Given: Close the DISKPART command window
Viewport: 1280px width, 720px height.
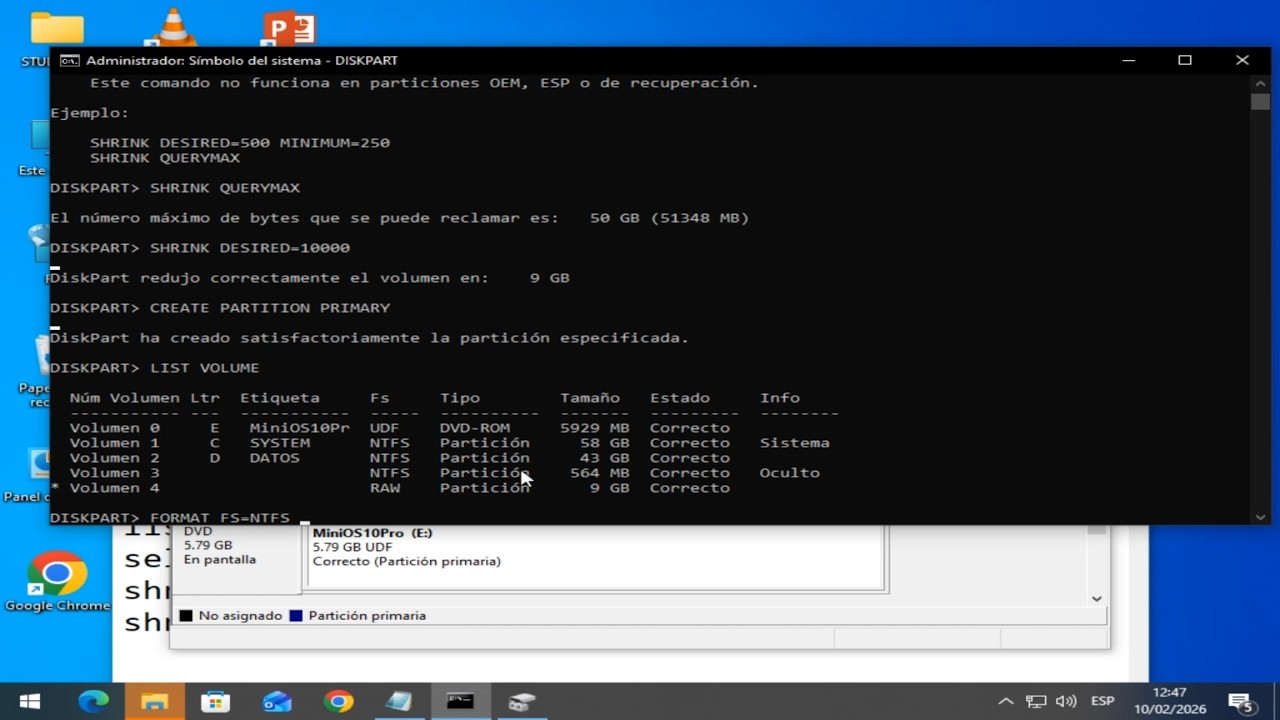Looking at the screenshot, I should click(1242, 61).
